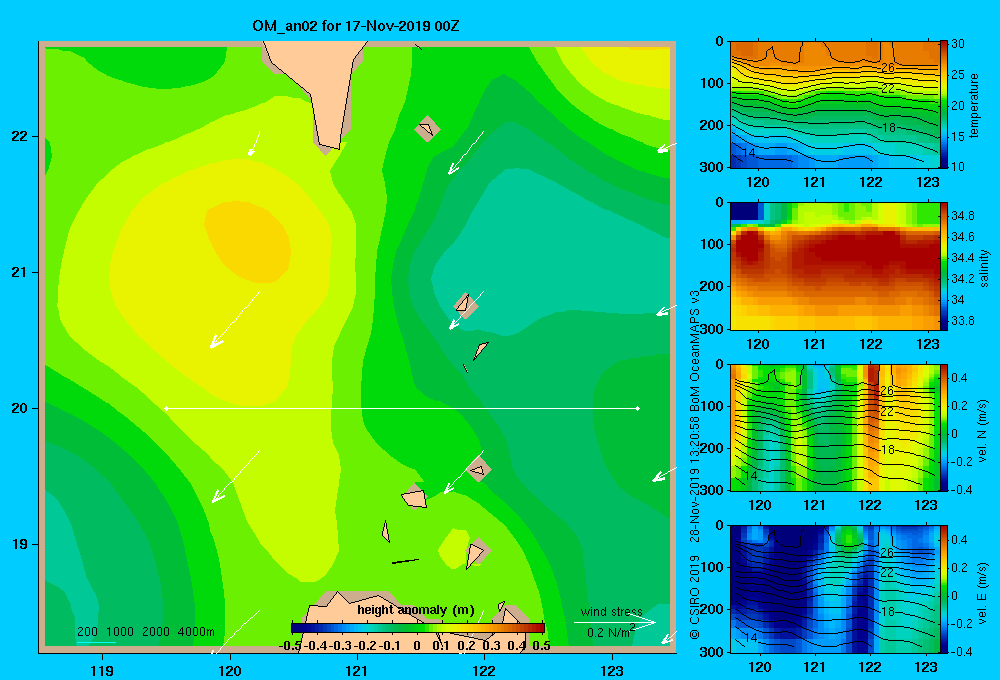Click the '-0.5' value on the height anomaly scale
This screenshot has height=680, width=1000.
click(290, 646)
